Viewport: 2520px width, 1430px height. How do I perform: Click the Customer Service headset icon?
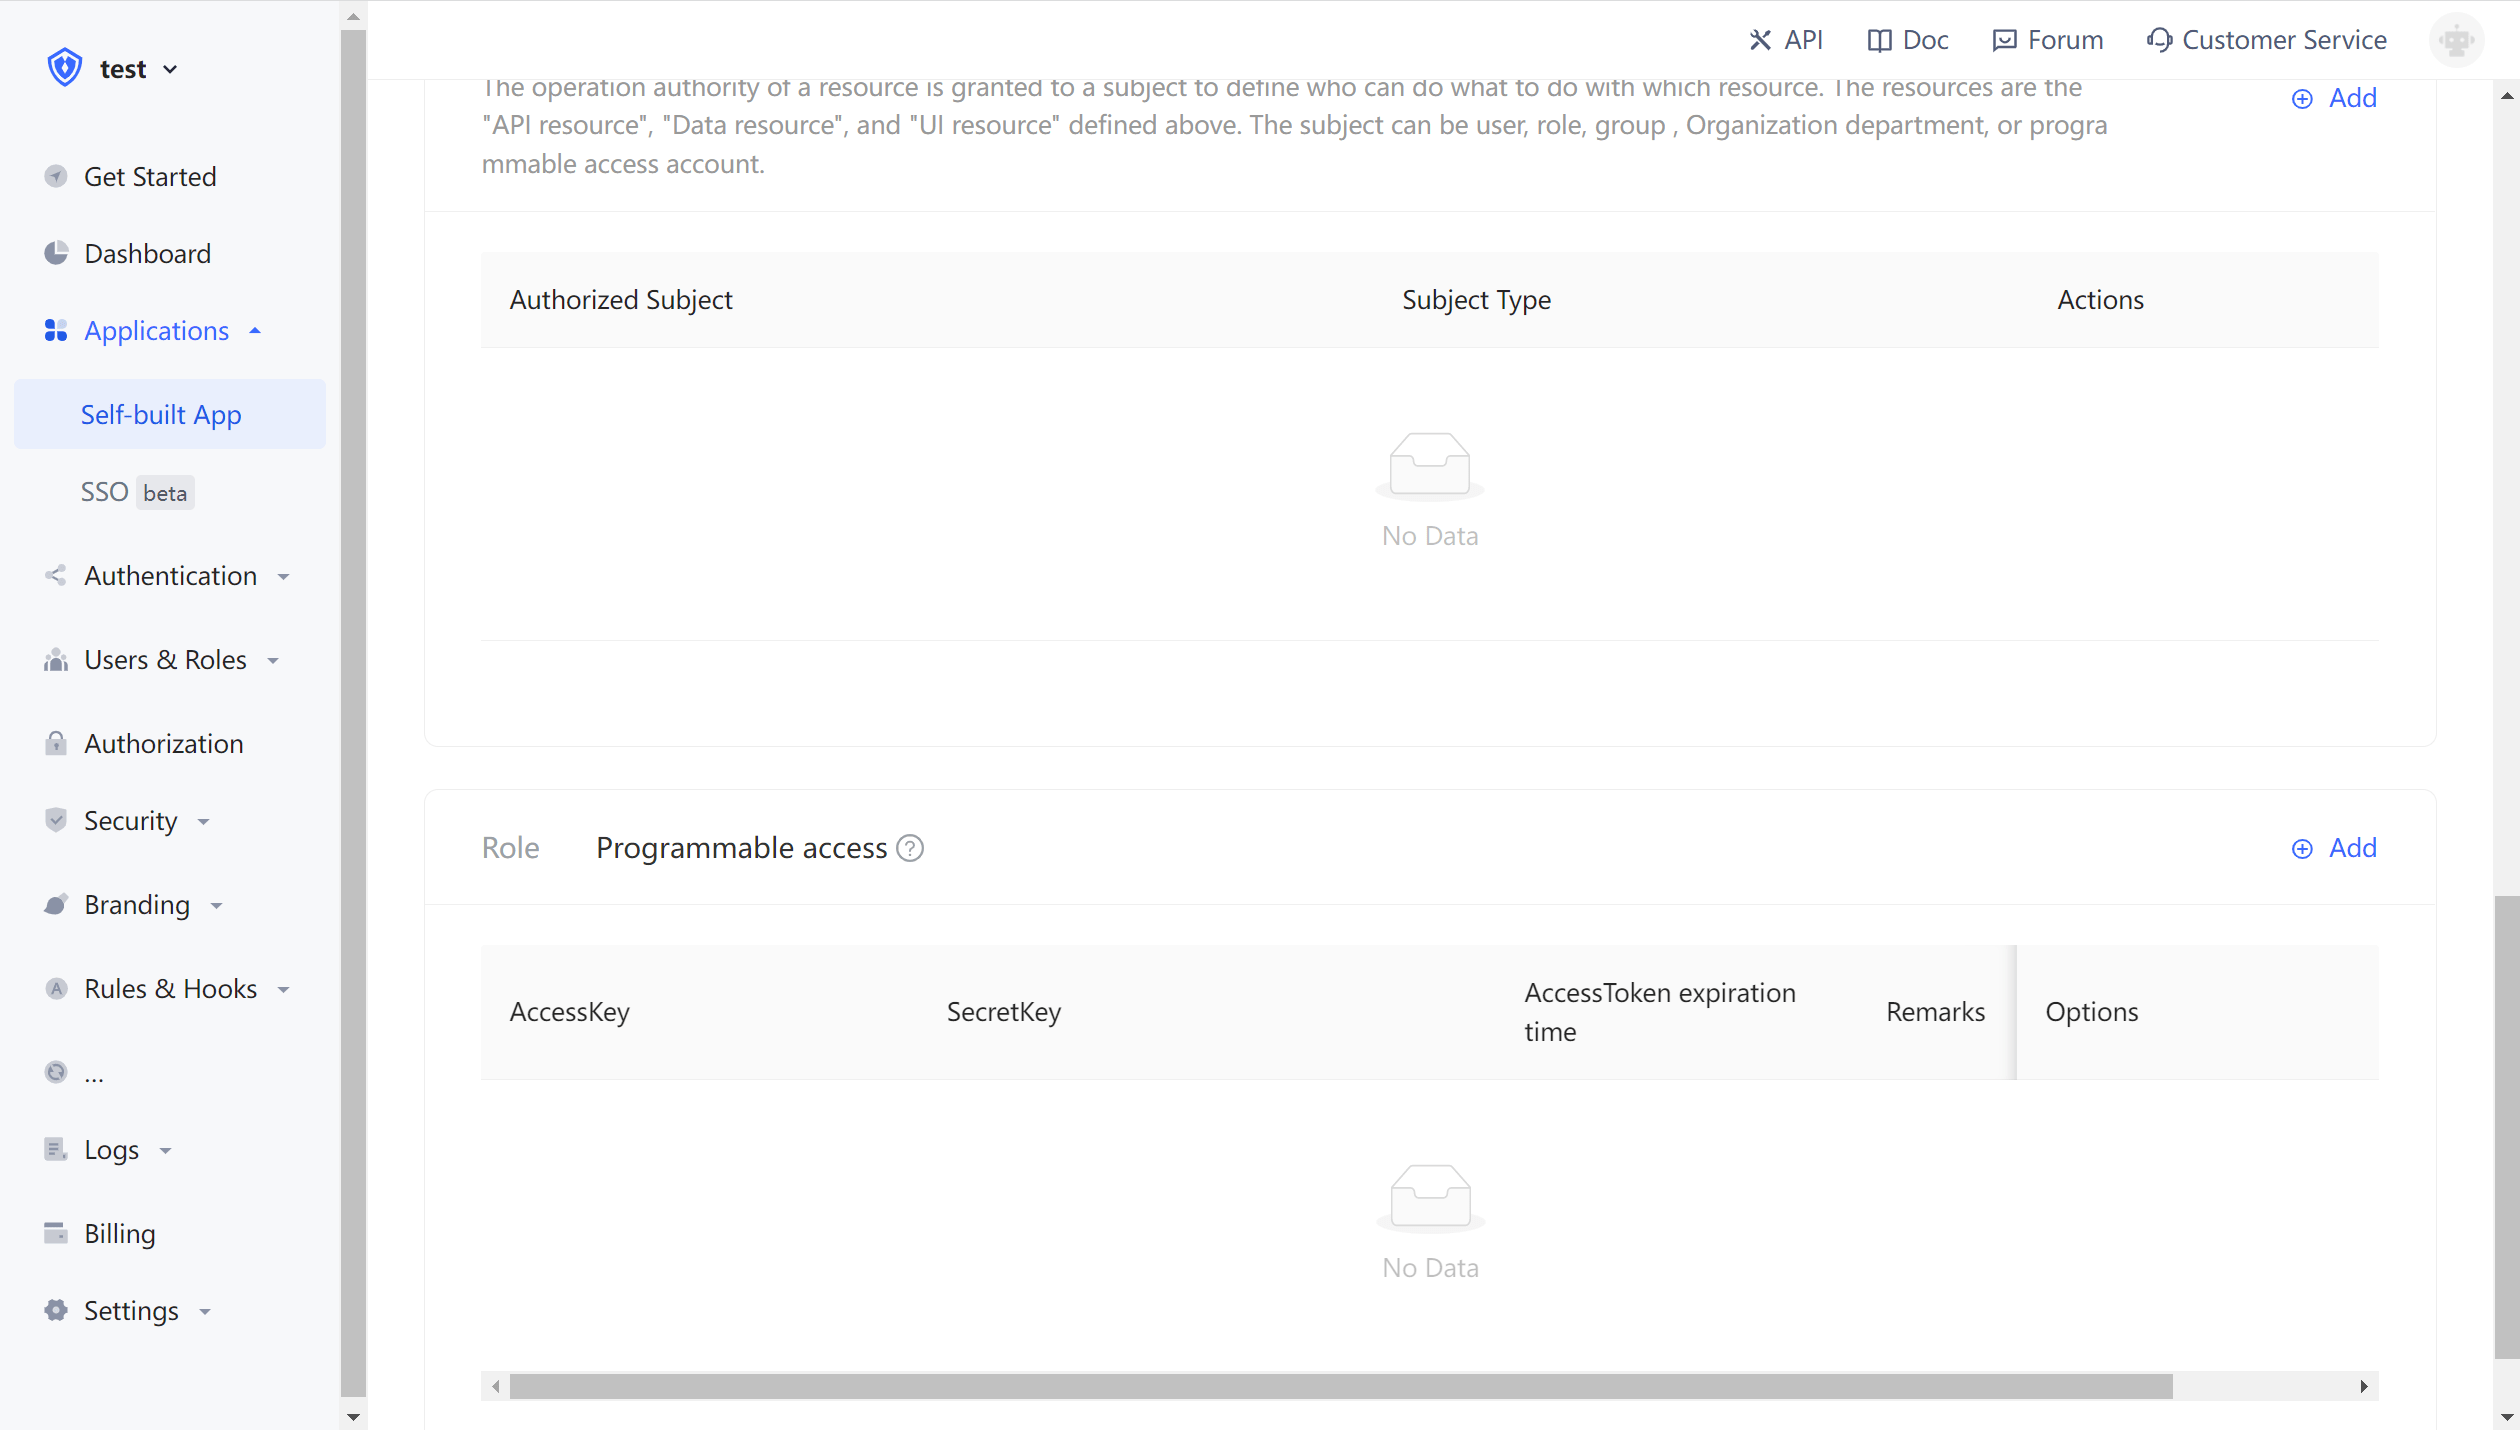2158,40
